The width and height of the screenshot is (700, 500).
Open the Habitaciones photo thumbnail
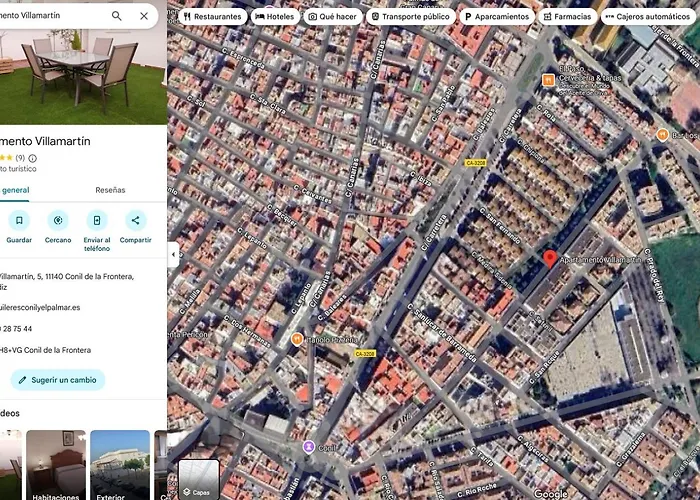pyautogui.click(x=56, y=465)
